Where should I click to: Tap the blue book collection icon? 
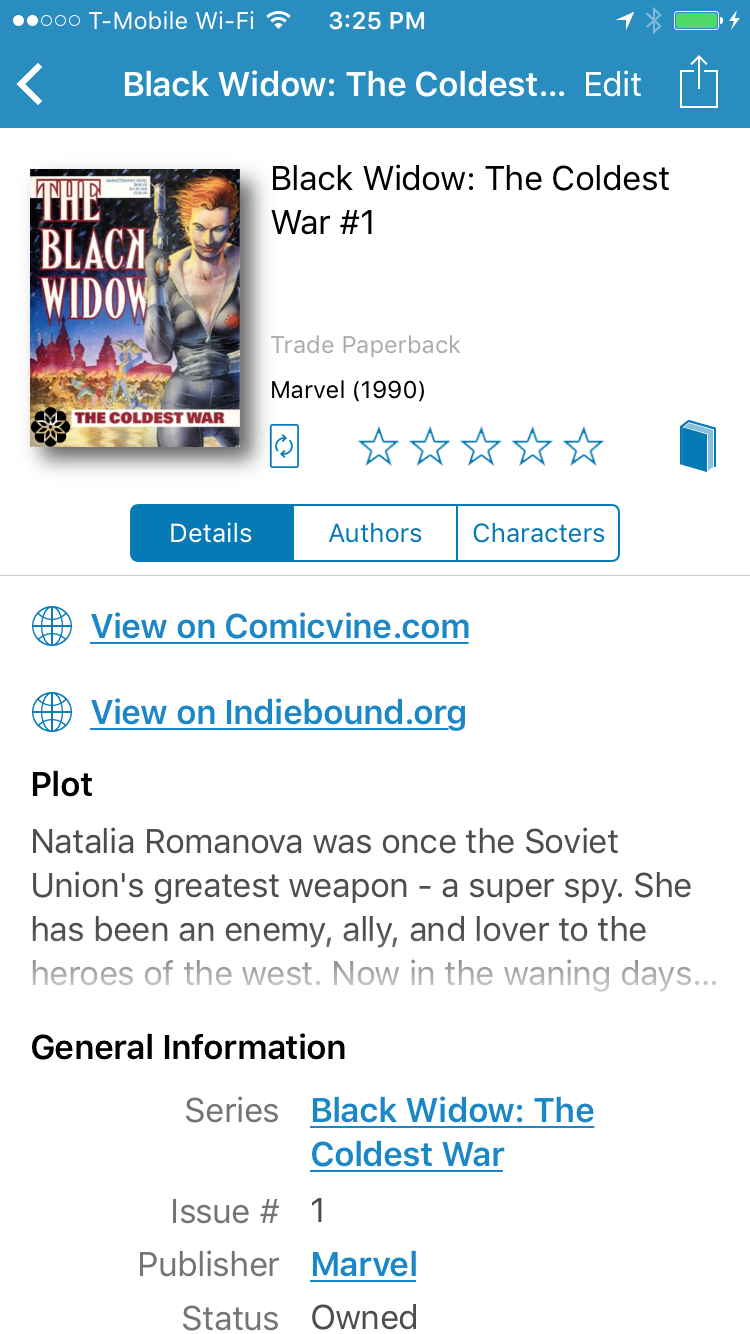point(698,446)
